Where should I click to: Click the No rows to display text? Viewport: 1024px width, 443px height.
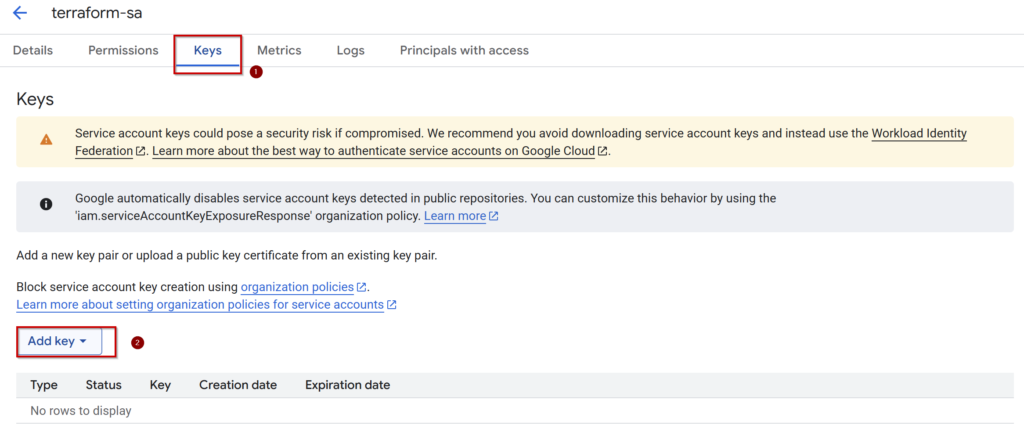[x=81, y=411]
